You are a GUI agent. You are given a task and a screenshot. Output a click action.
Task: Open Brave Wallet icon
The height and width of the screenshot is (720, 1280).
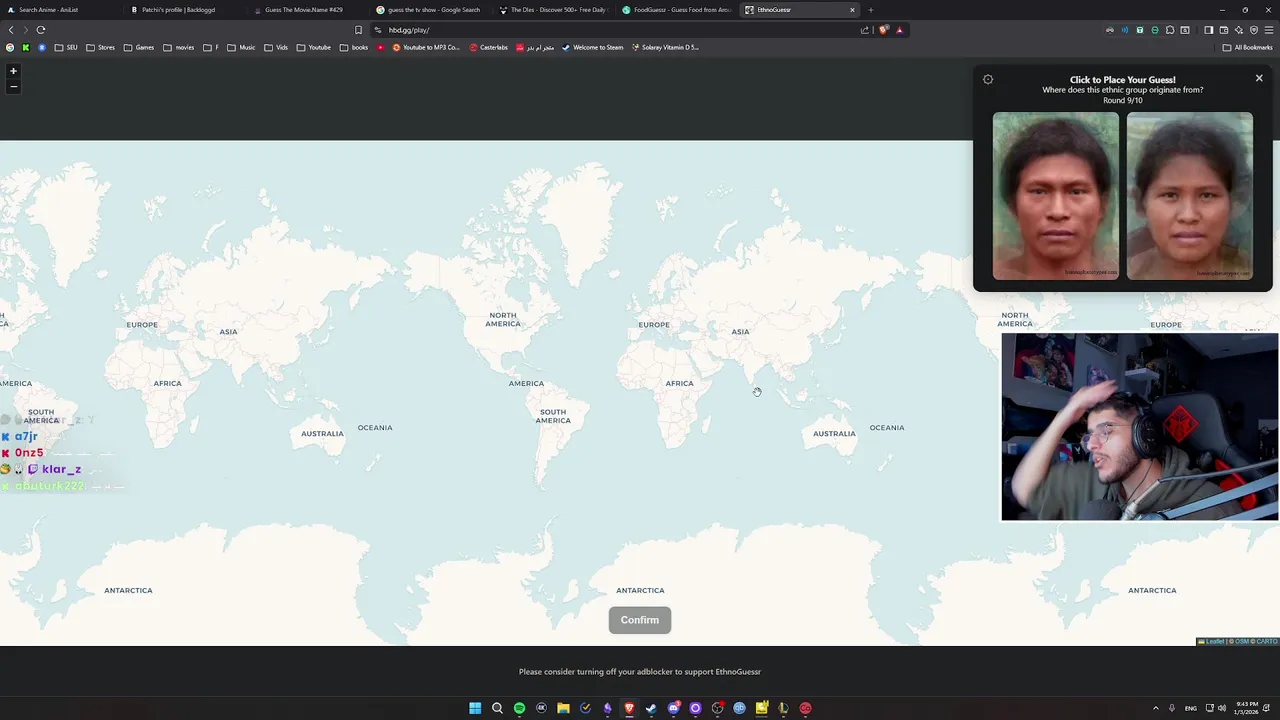point(1224,30)
